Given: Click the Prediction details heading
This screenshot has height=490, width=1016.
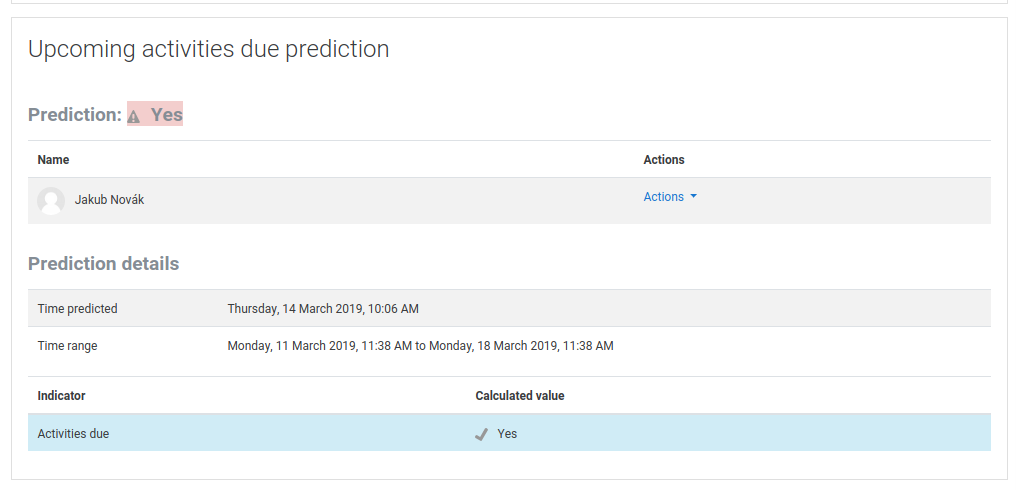Looking at the screenshot, I should click(104, 264).
